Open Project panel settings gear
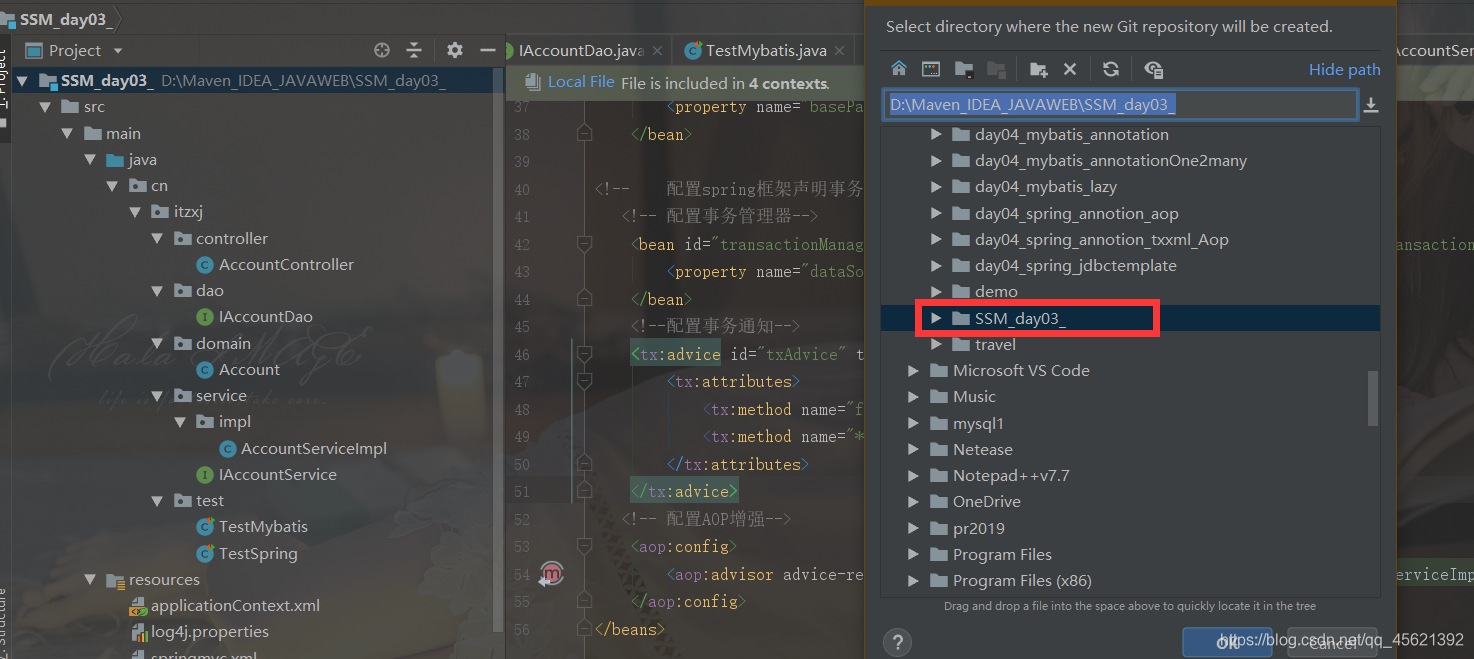1474x659 pixels. coord(455,50)
